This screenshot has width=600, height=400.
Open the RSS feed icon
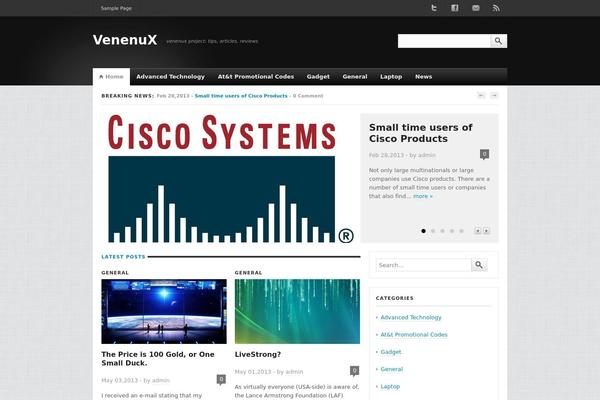tap(496, 8)
